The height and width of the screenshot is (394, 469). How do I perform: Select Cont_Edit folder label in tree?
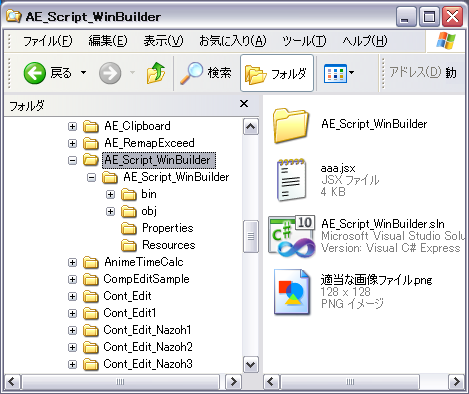pyautogui.click(x=127, y=296)
